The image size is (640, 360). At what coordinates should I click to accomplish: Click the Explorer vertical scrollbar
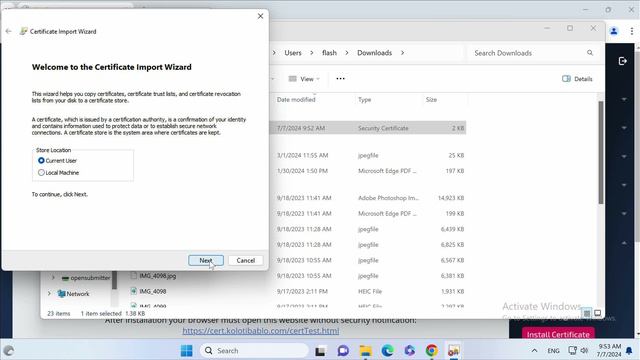point(601,152)
